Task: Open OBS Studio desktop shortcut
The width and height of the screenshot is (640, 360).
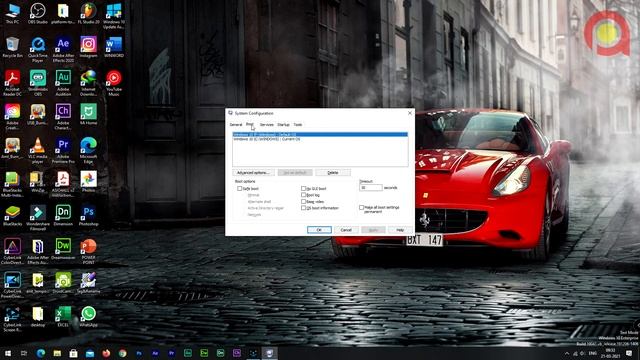Action: 38,13
